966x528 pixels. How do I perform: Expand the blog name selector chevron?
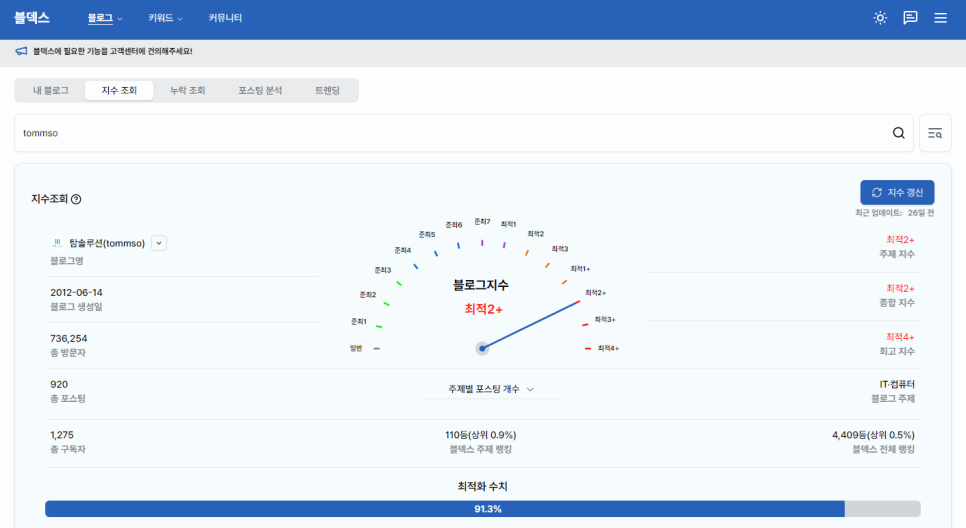[x=158, y=243]
